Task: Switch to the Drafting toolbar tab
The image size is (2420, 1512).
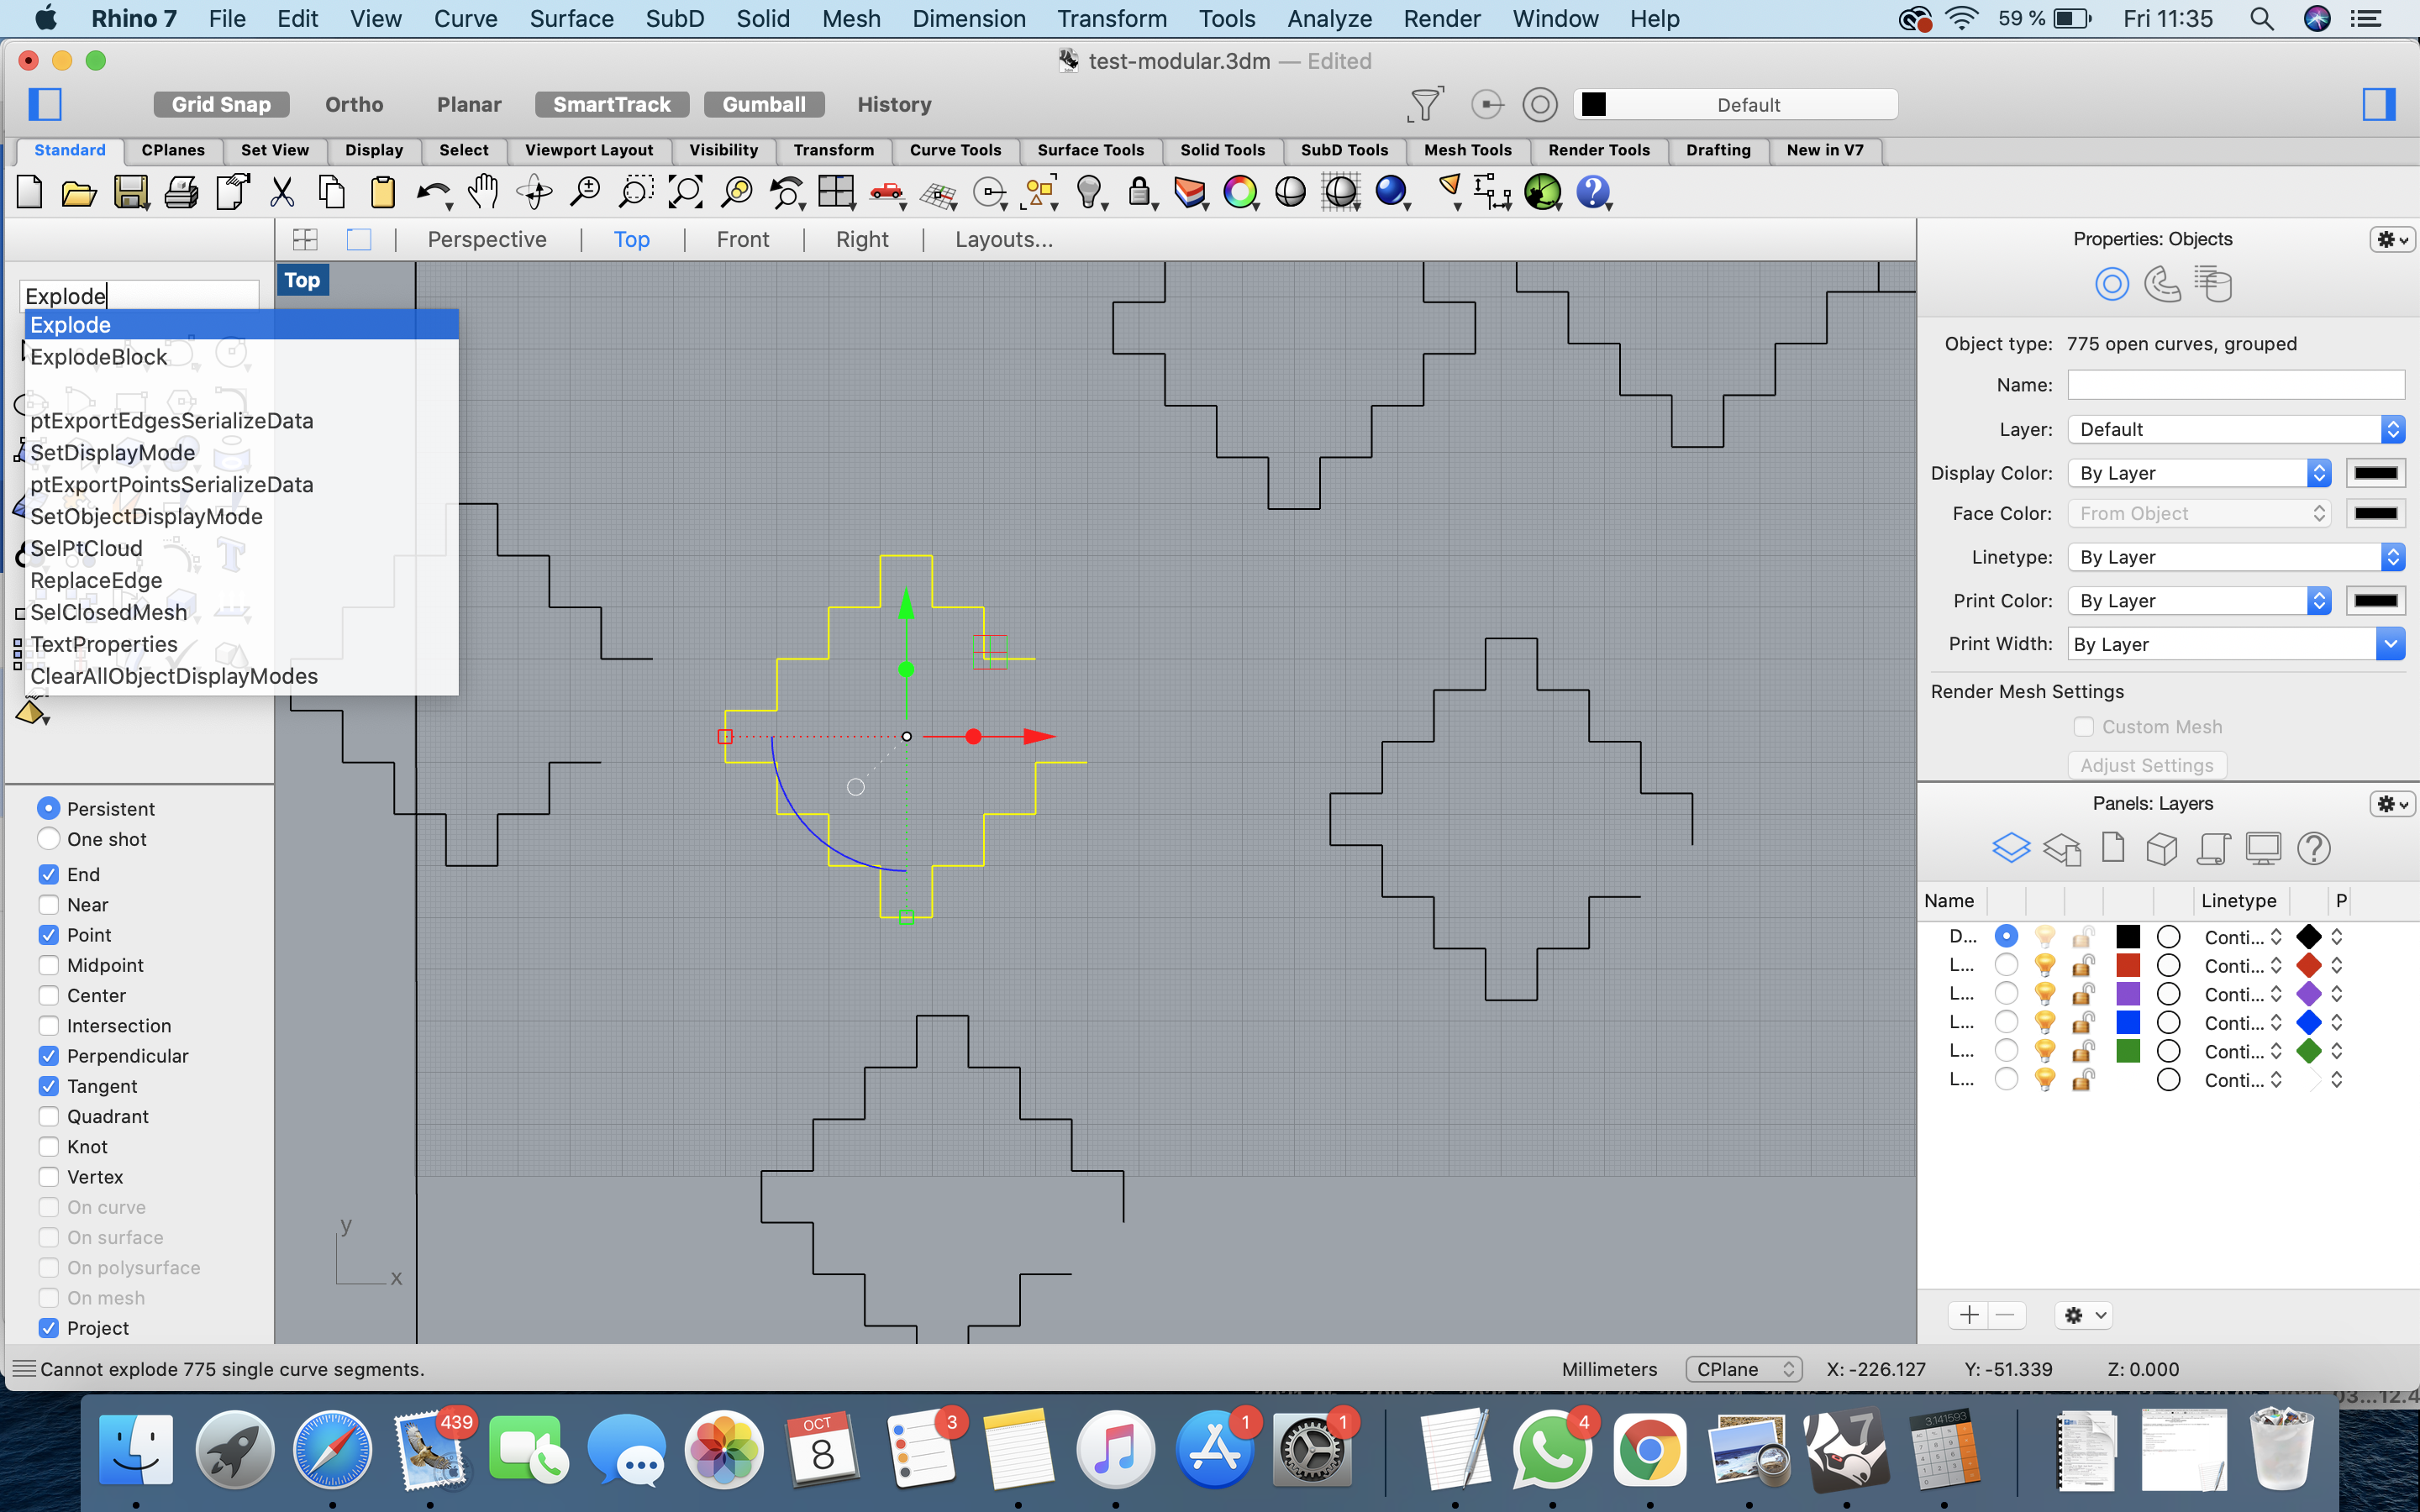Action: coord(1718,150)
